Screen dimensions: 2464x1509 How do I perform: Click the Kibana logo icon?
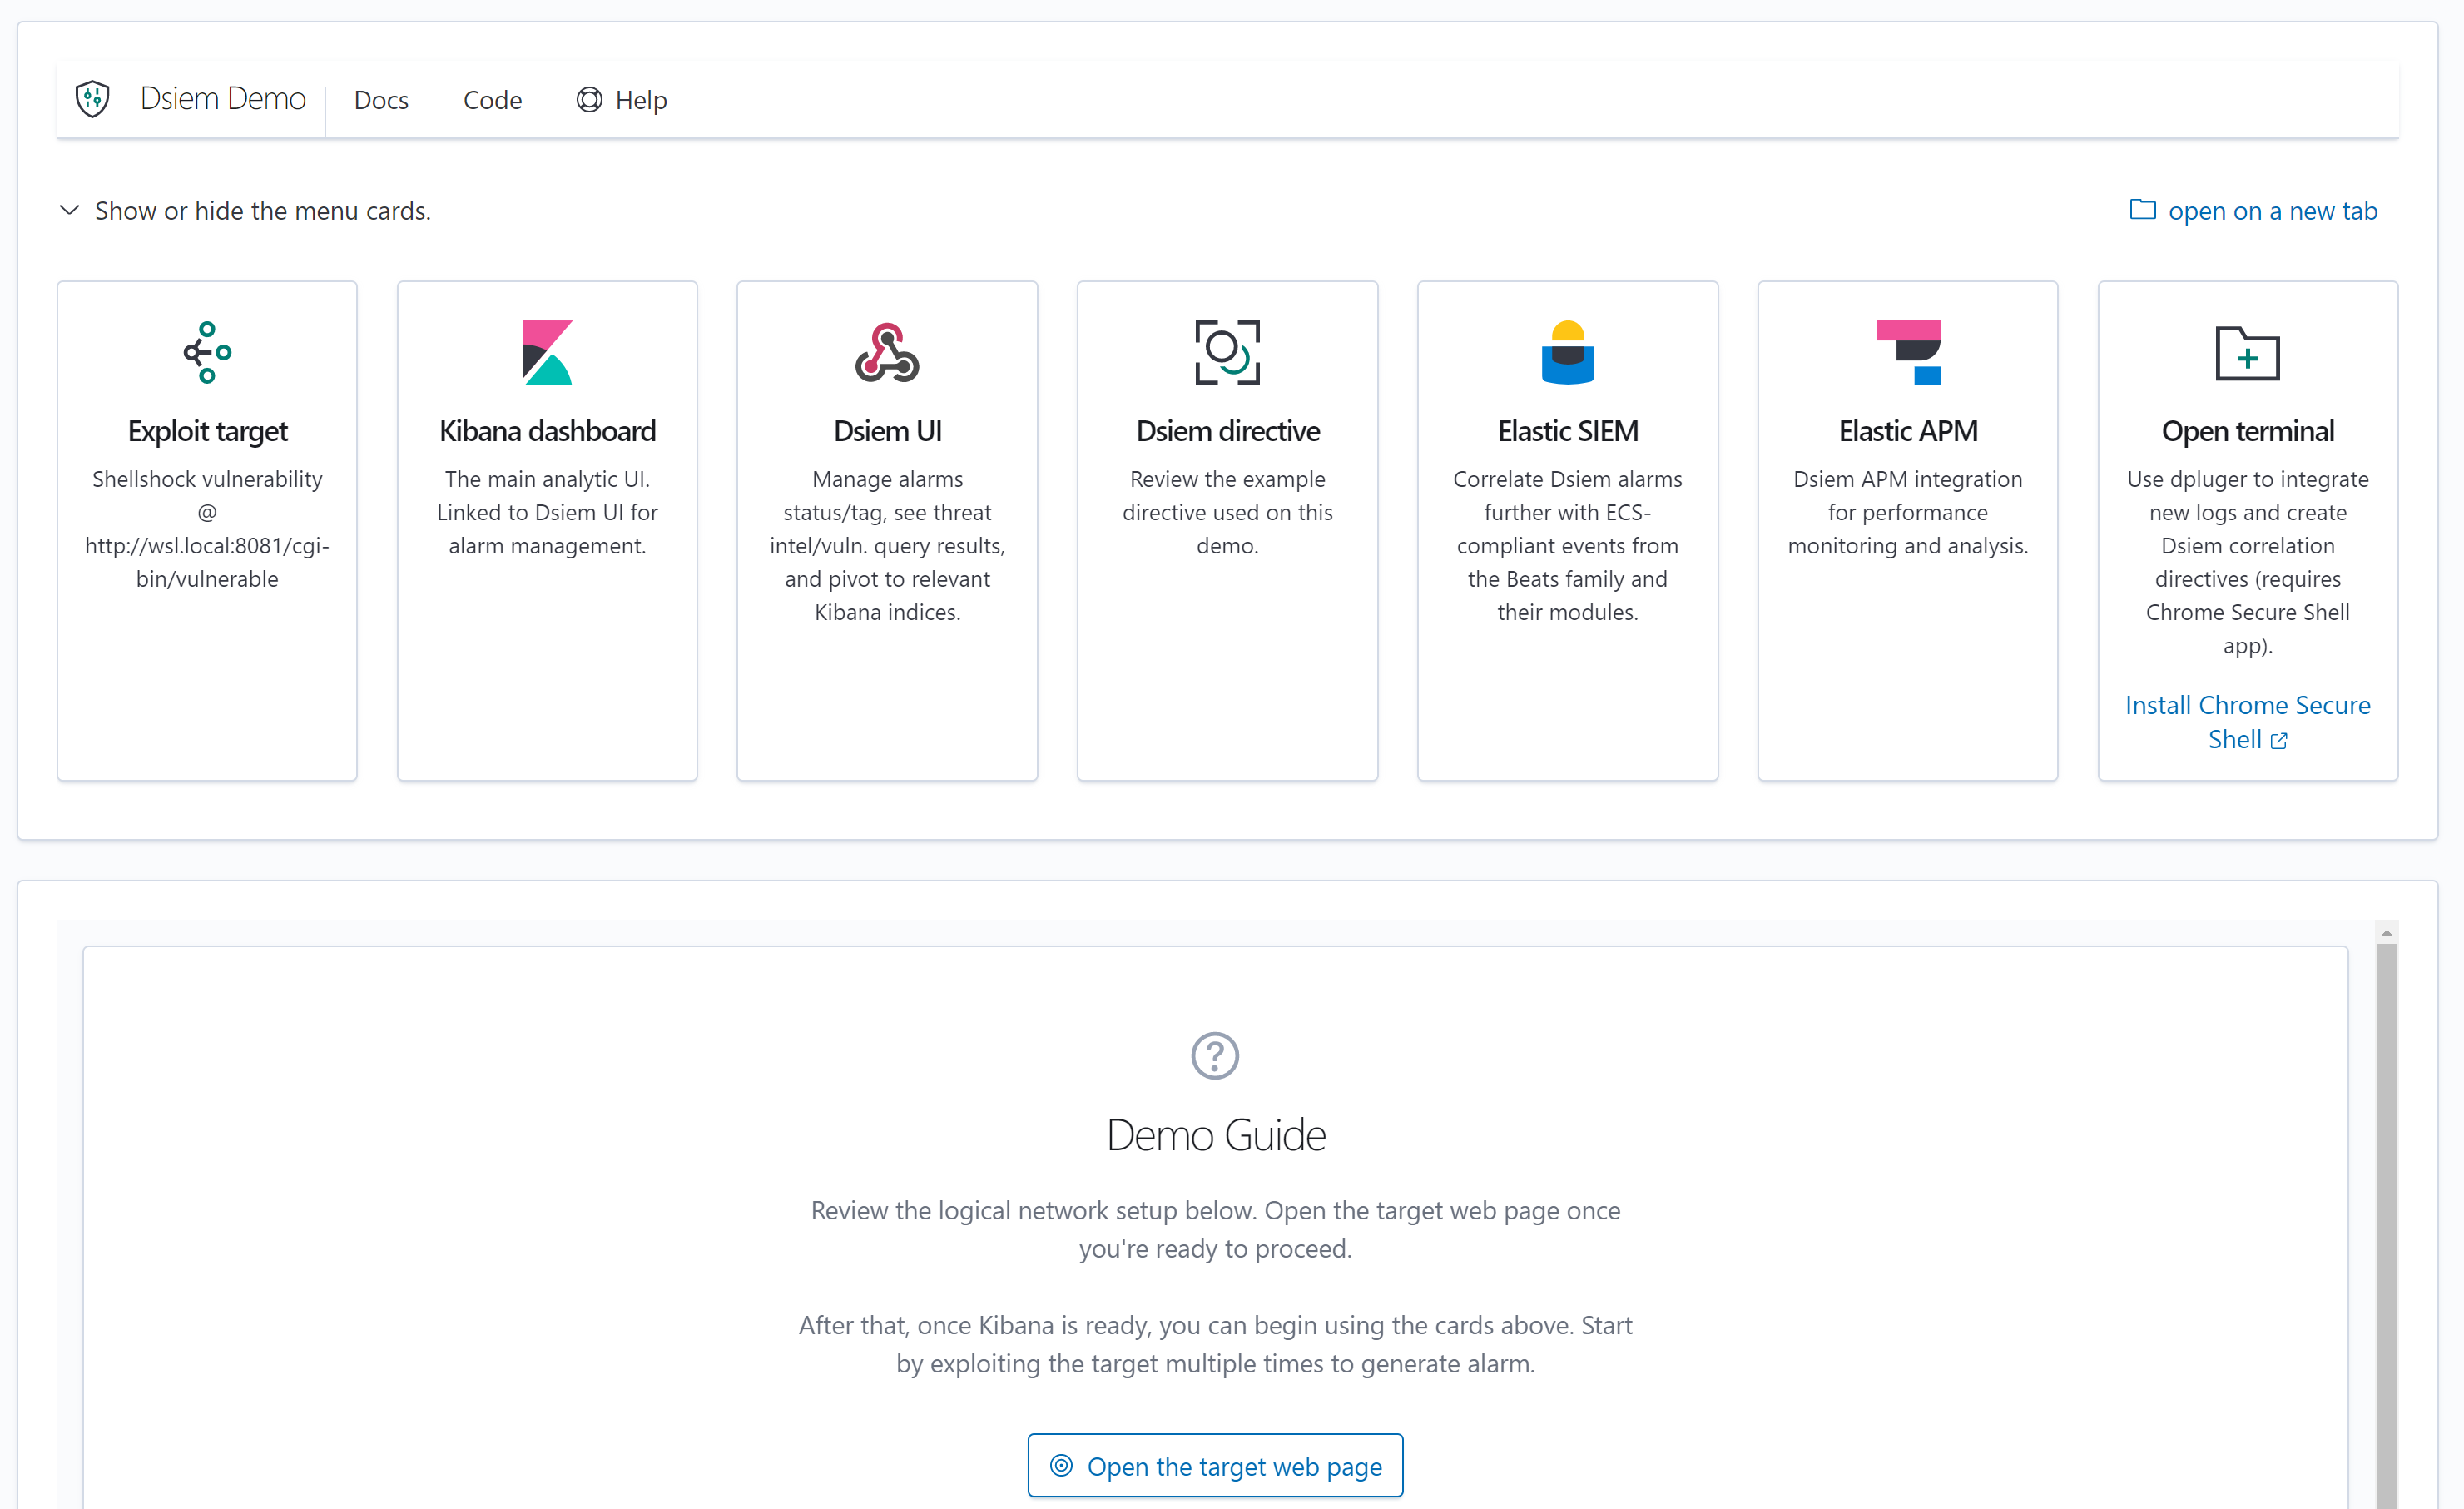(x=547, y=352)
